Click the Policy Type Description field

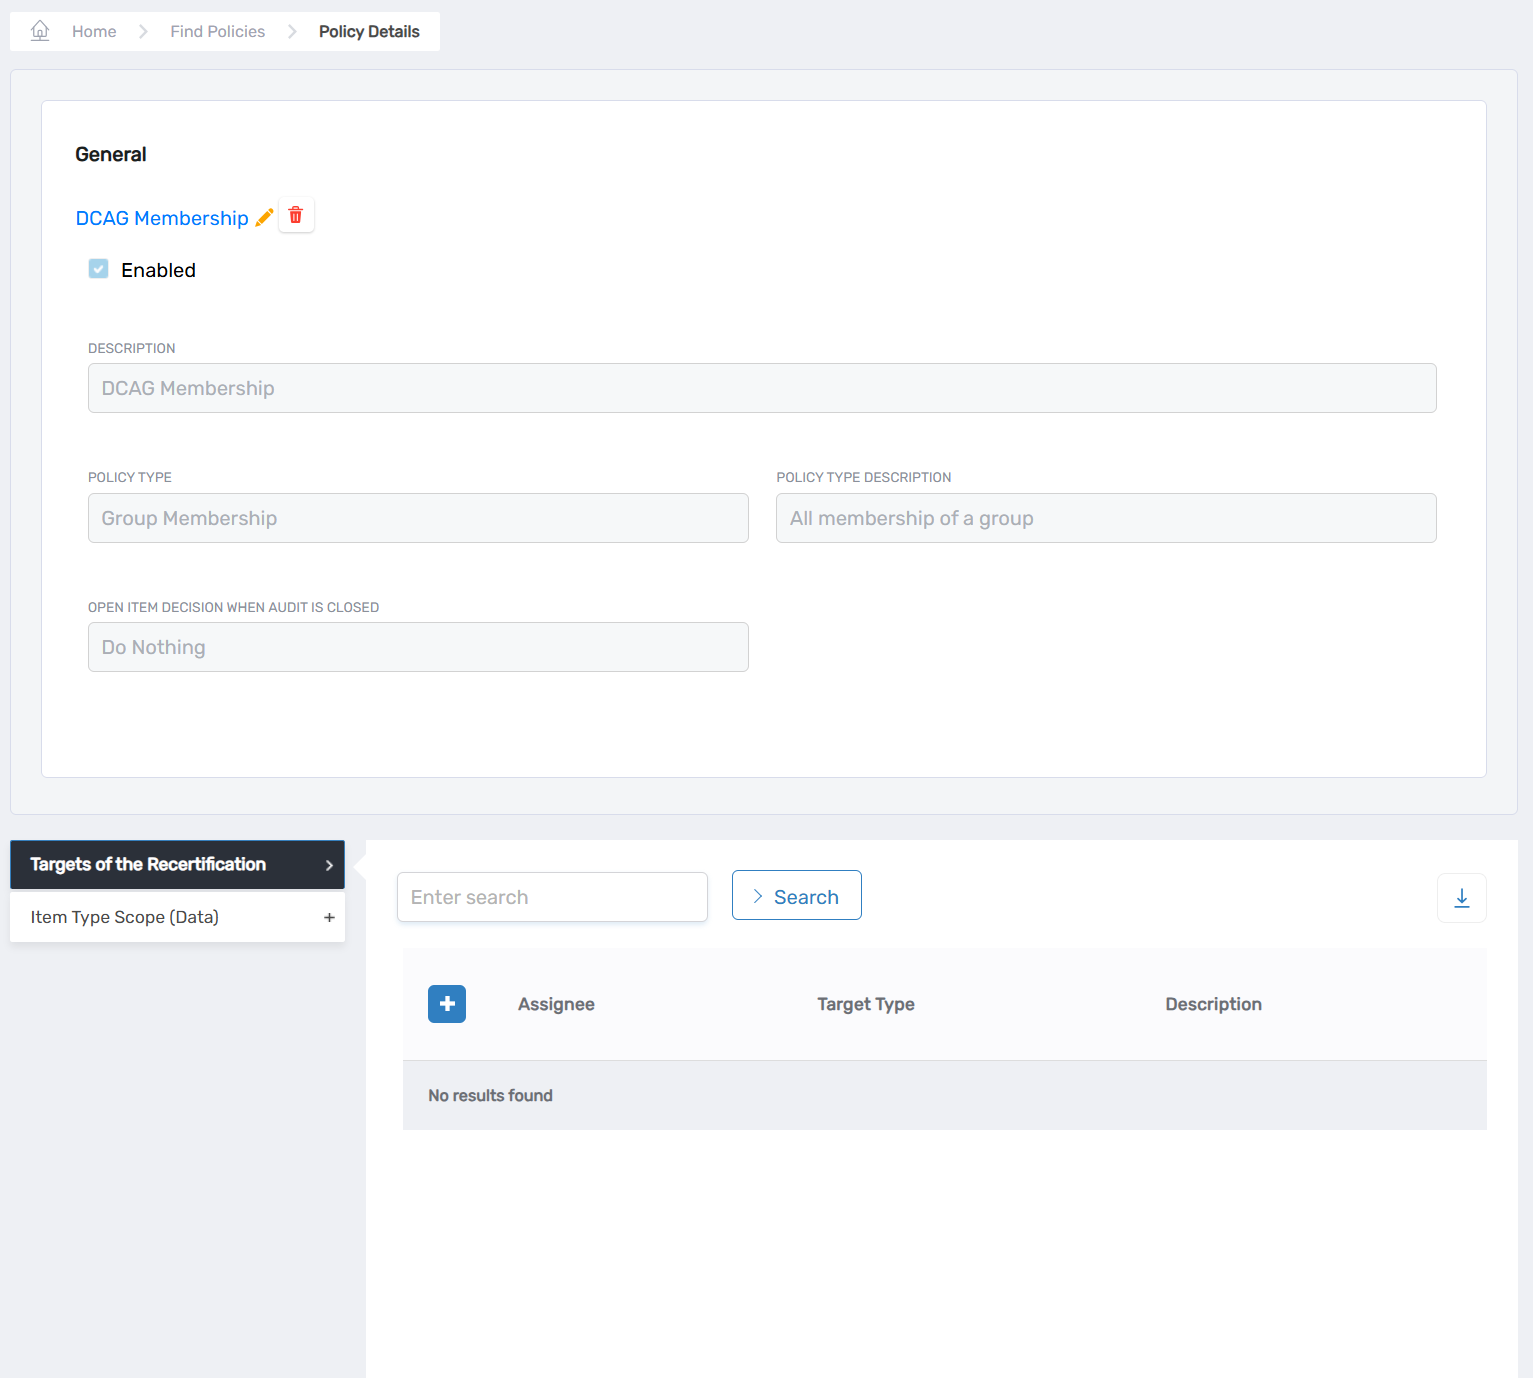point(1106,518)
